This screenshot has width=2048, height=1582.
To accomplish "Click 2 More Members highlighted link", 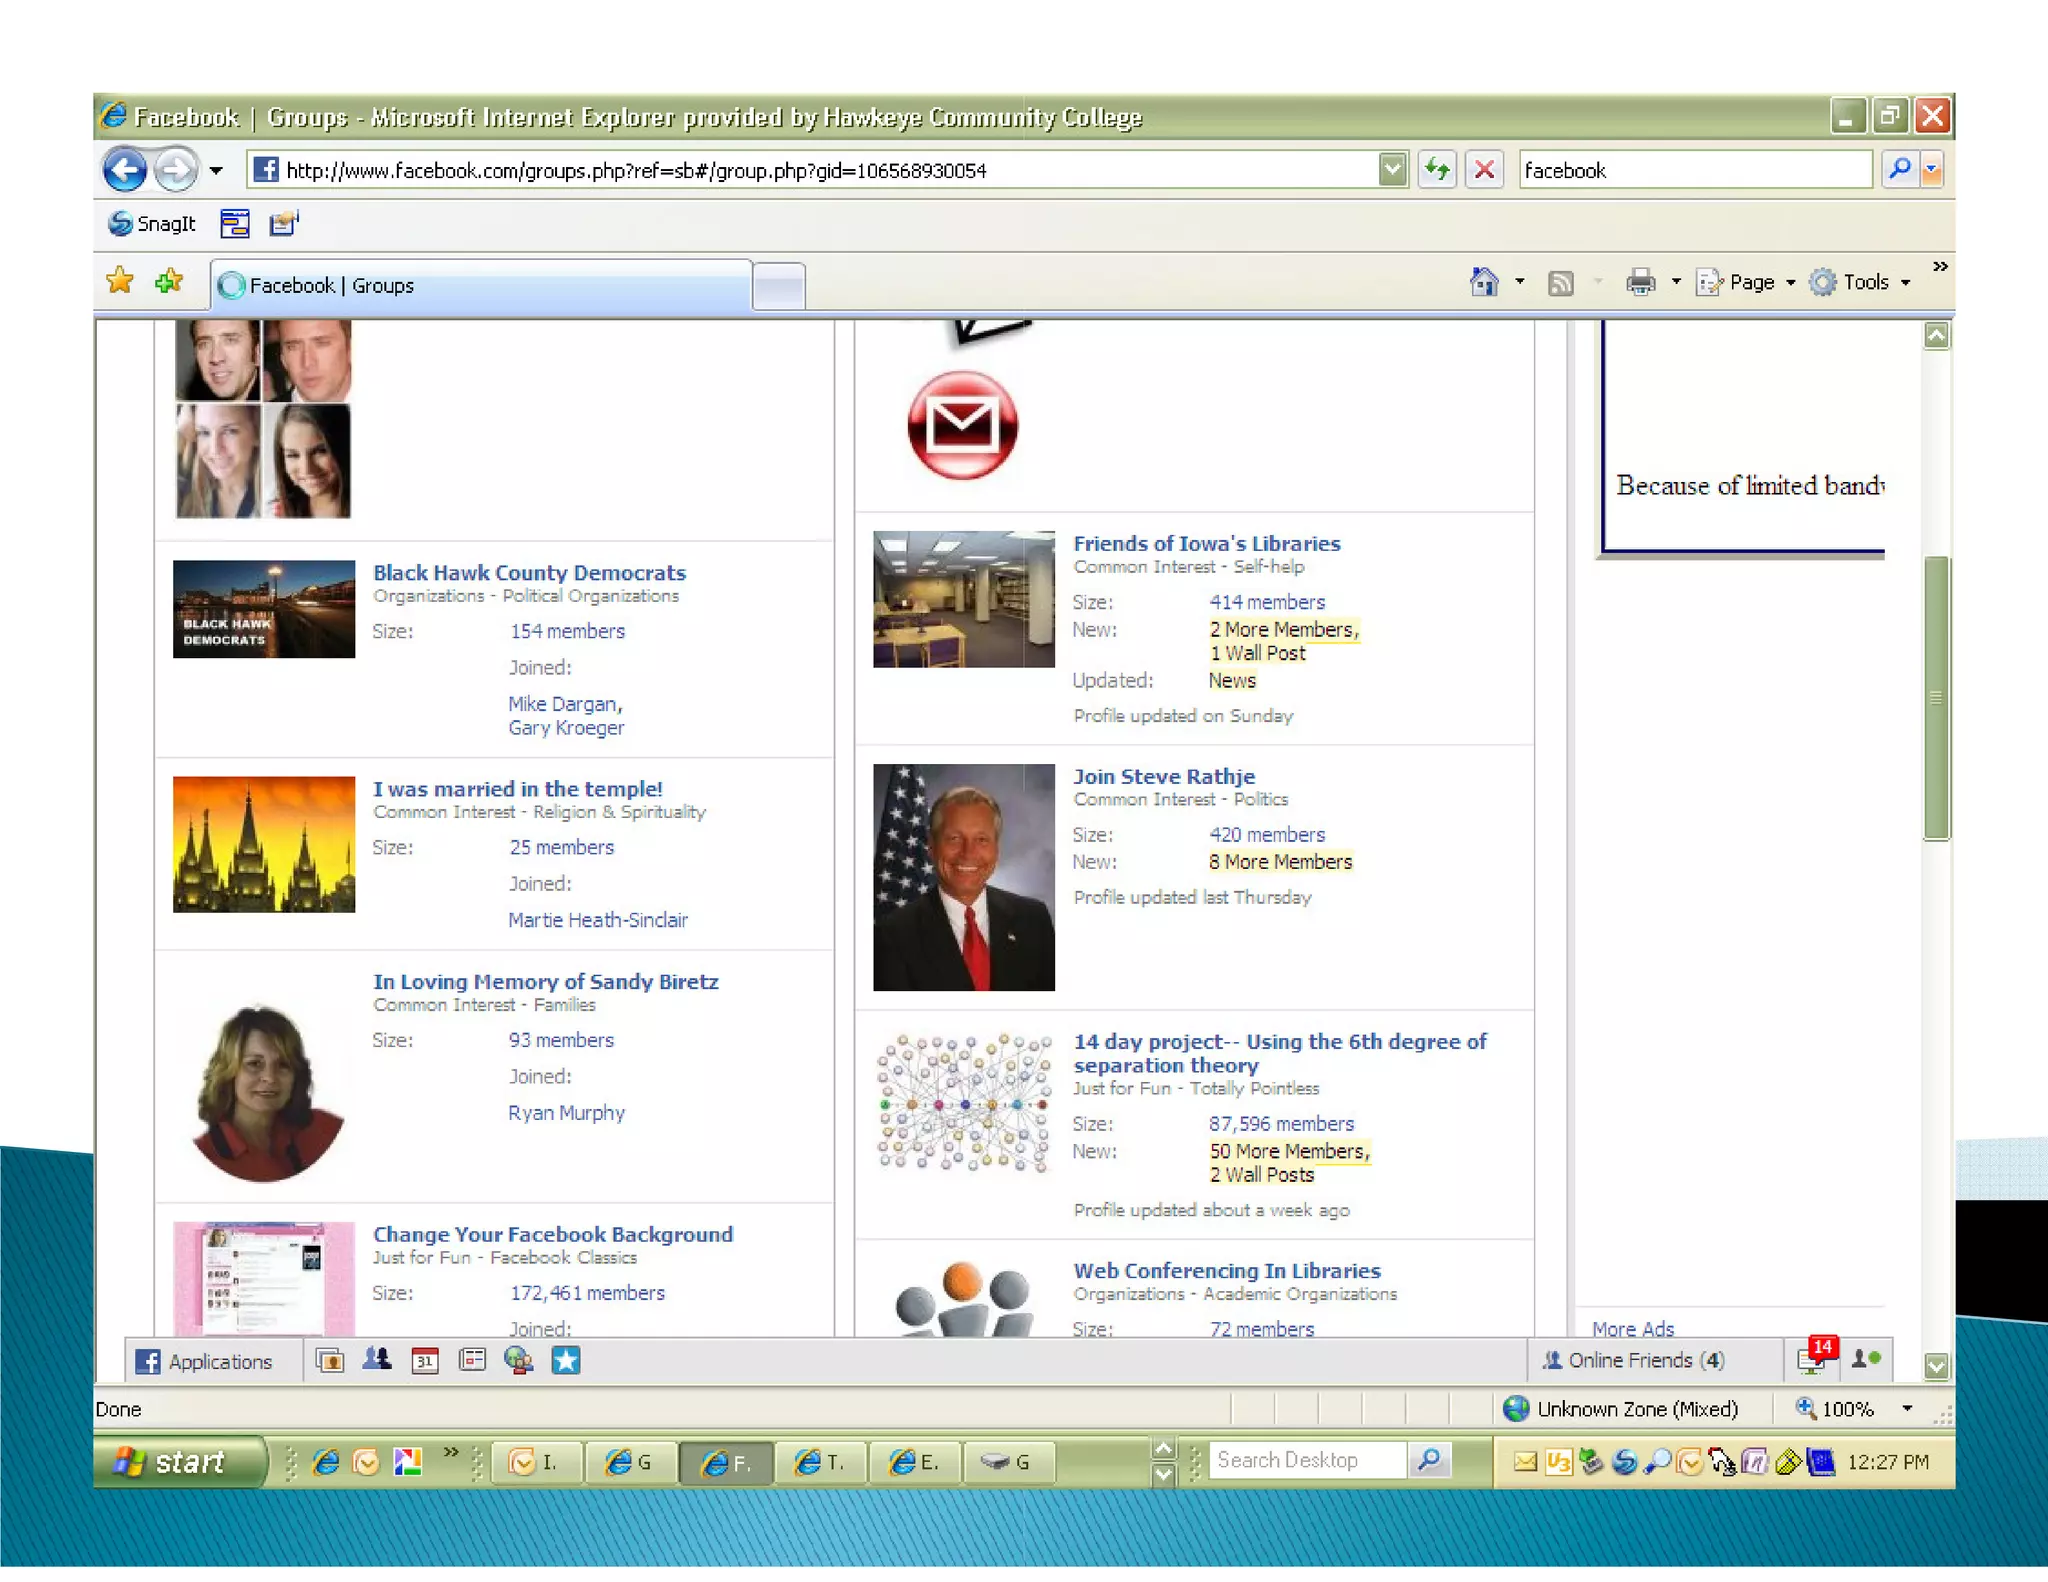I will 1284,629.
